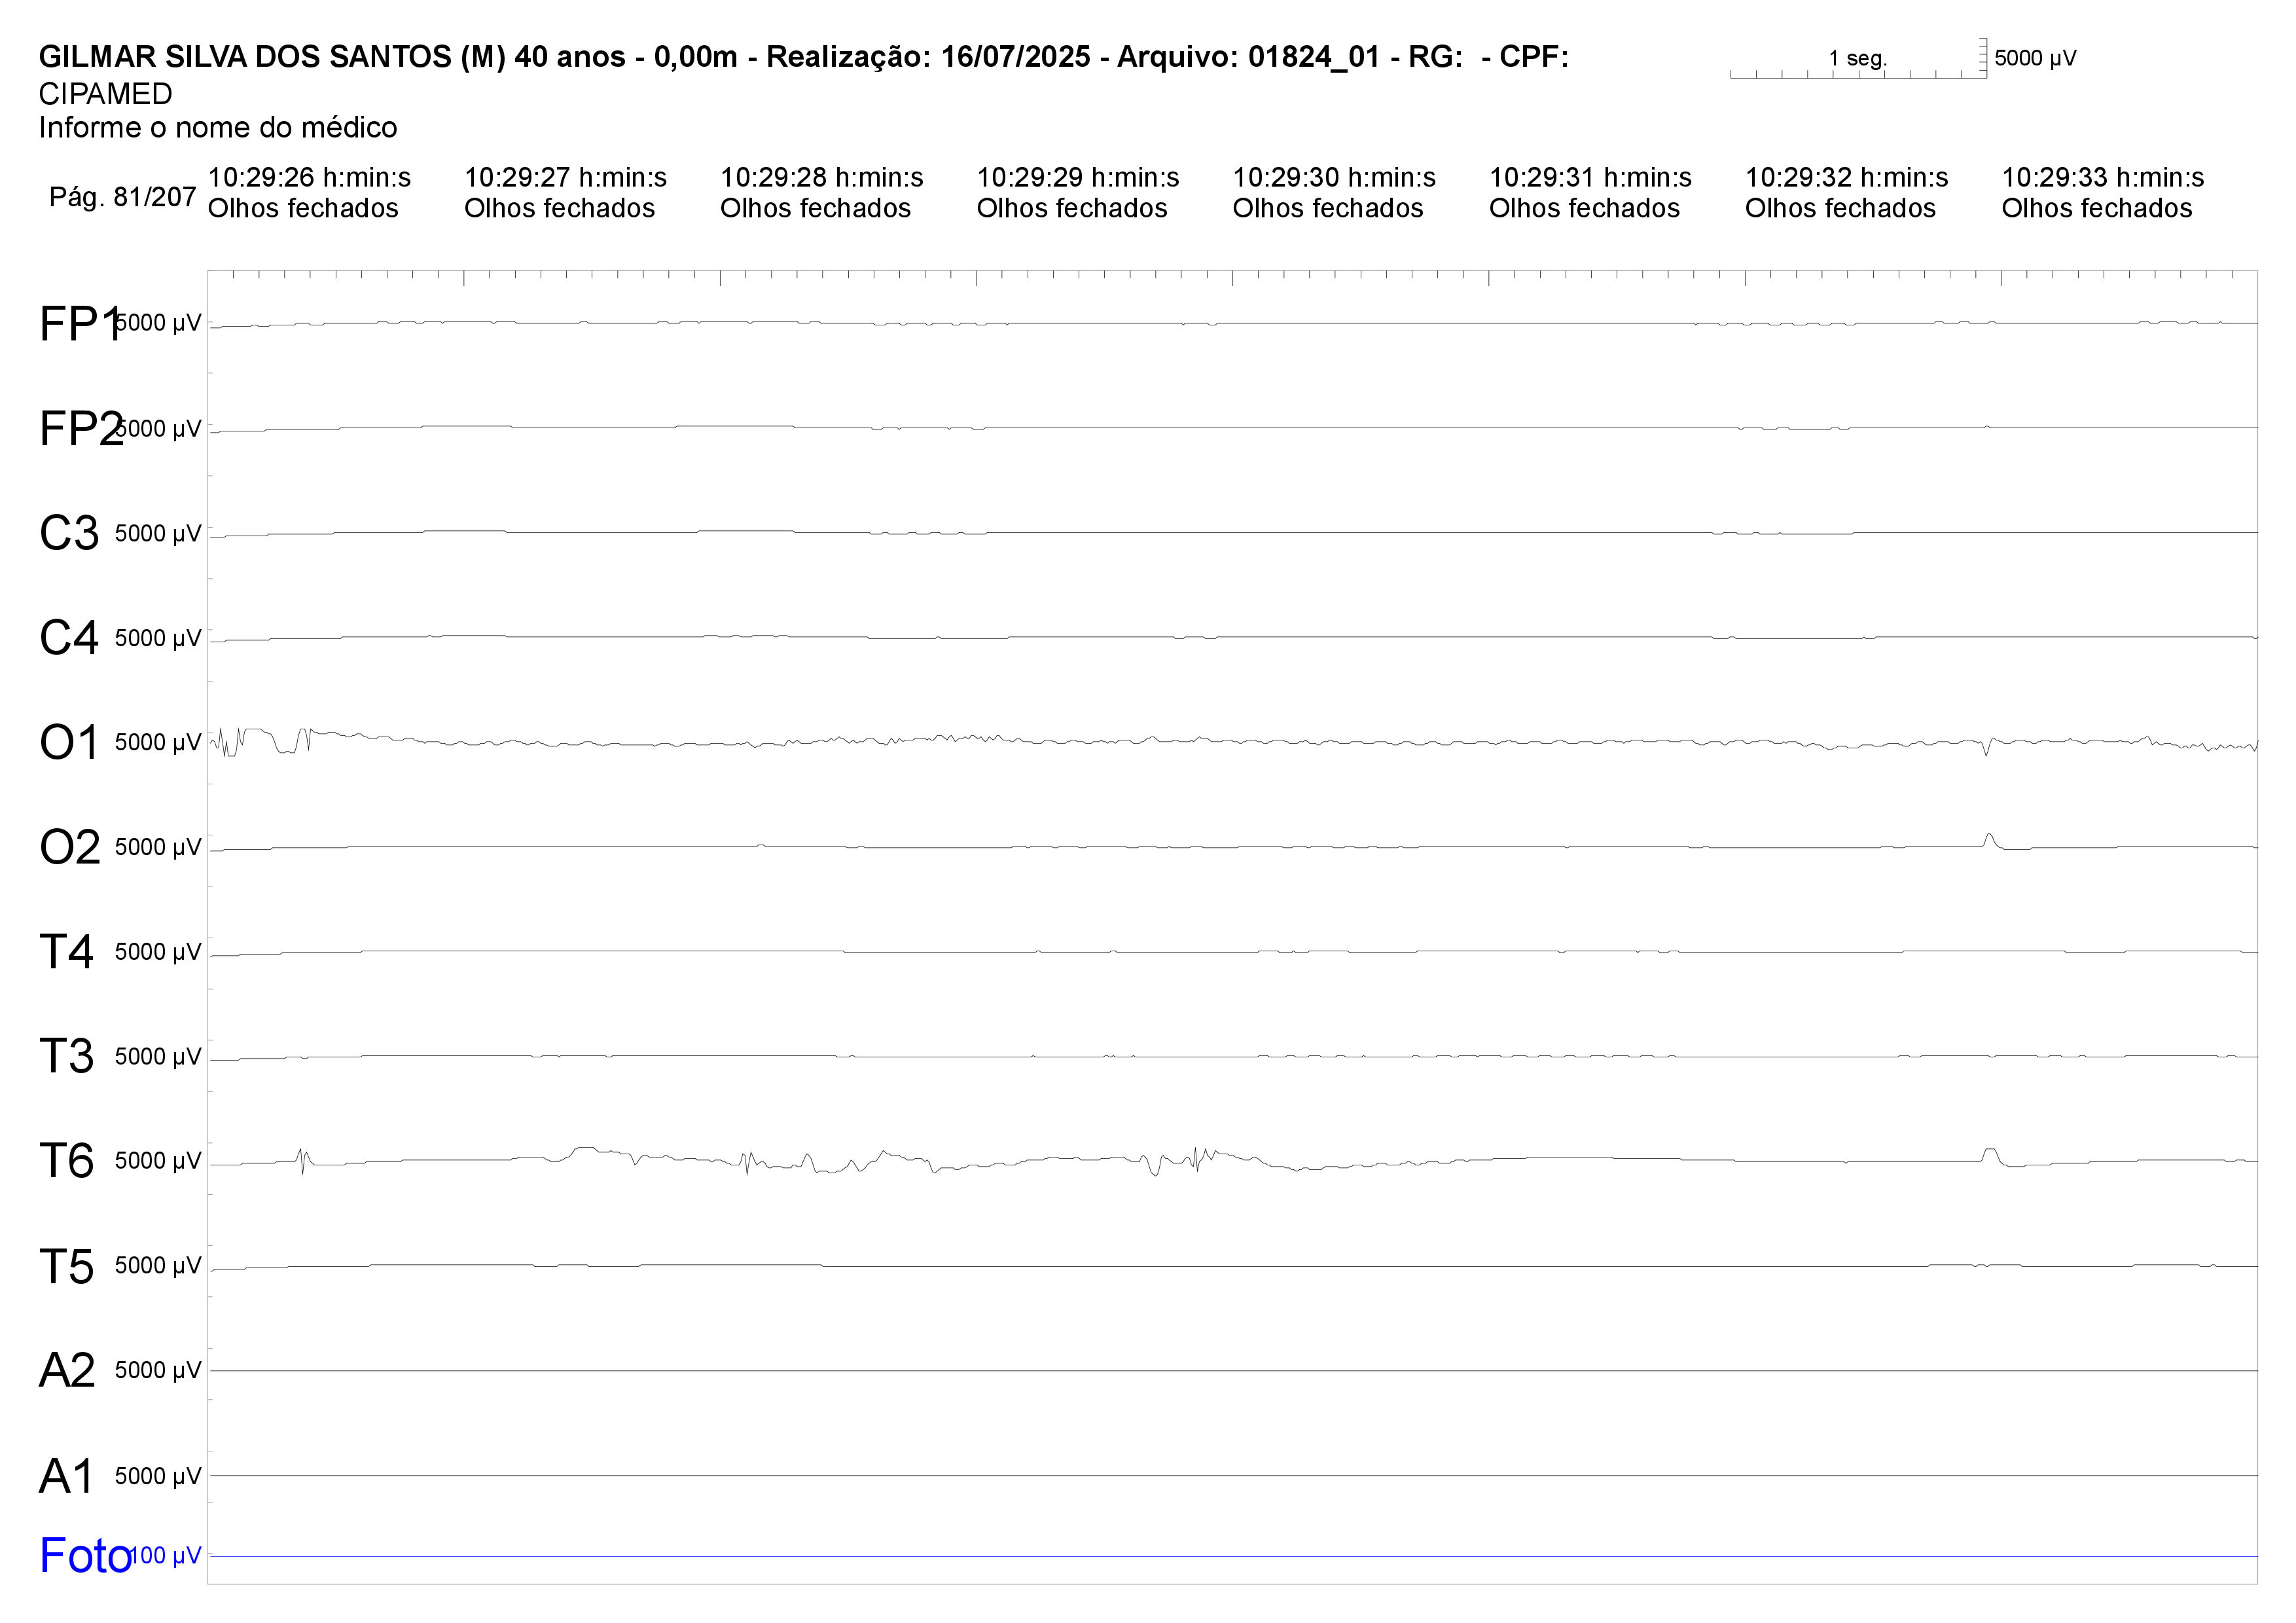The height and width of the screenshot is (1623, 2296).
Task: Click the 10:29:31 timestamp
Action: (x=1590, y=178)
